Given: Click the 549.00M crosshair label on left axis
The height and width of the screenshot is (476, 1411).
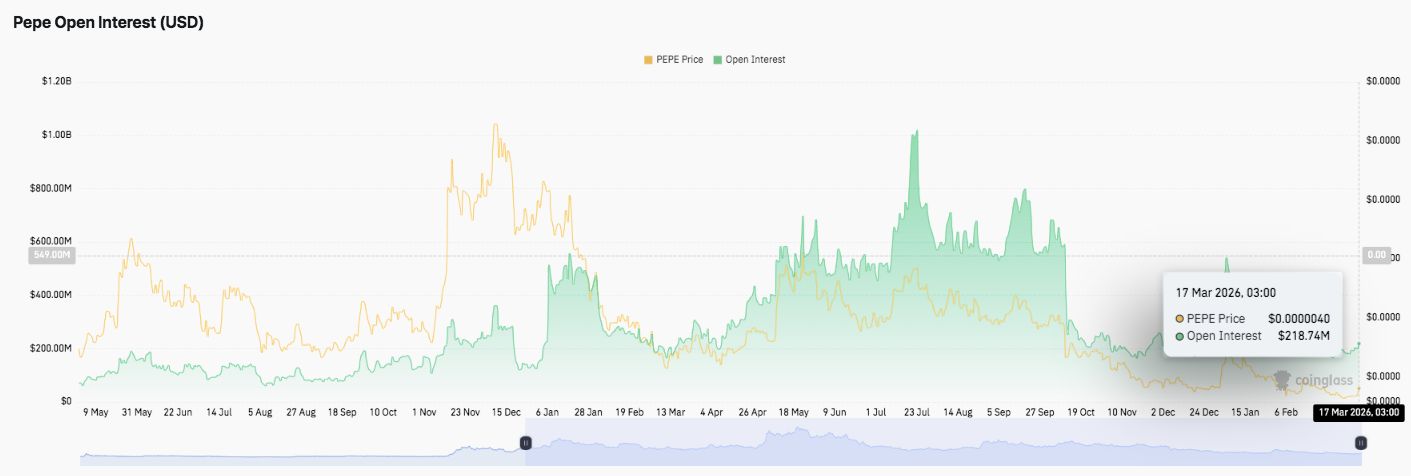Looking at the screenshot, I should pyautogui.click(x=53, y=256).
